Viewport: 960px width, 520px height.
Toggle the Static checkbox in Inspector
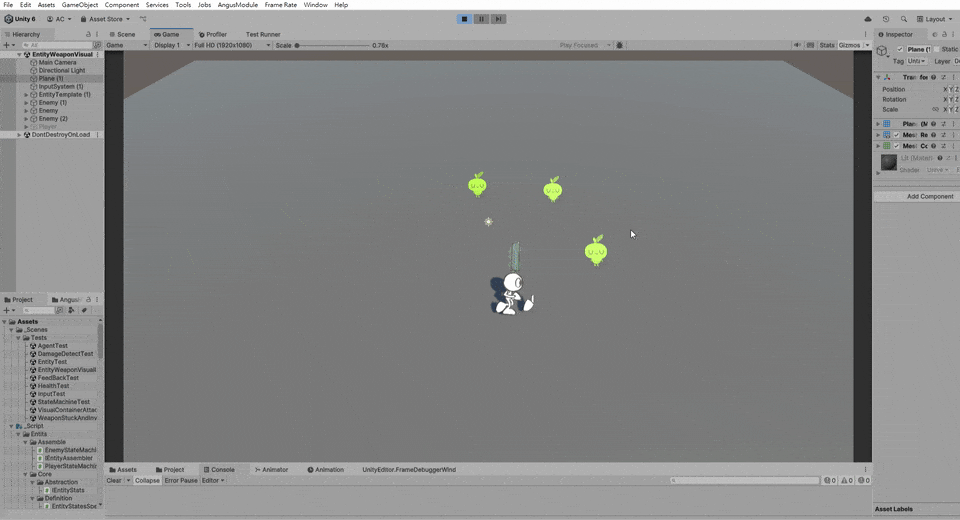tap(937, 50)
